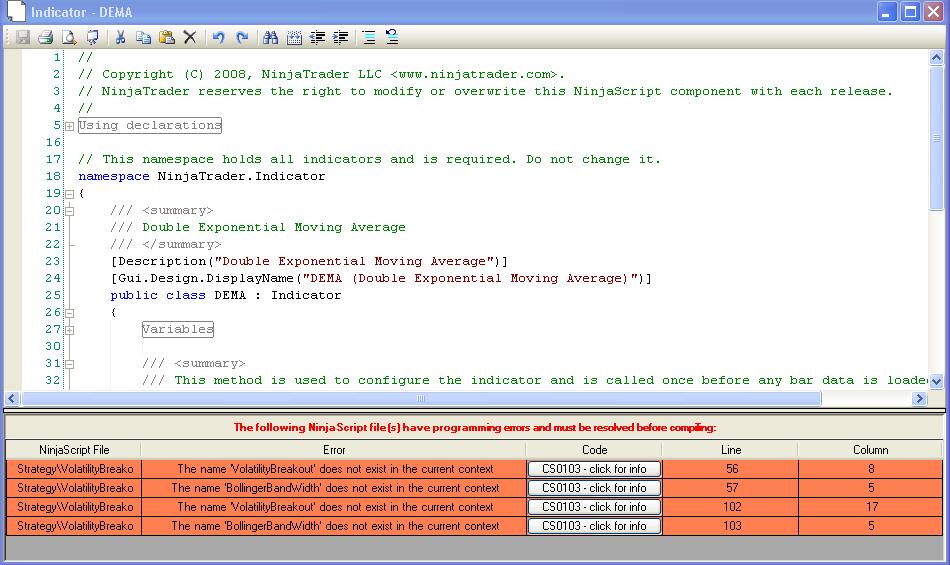Decrease indent with the outdent icon
Image resolution: width=950 pixels, height=565 pixels.
(x=317, y=38)
